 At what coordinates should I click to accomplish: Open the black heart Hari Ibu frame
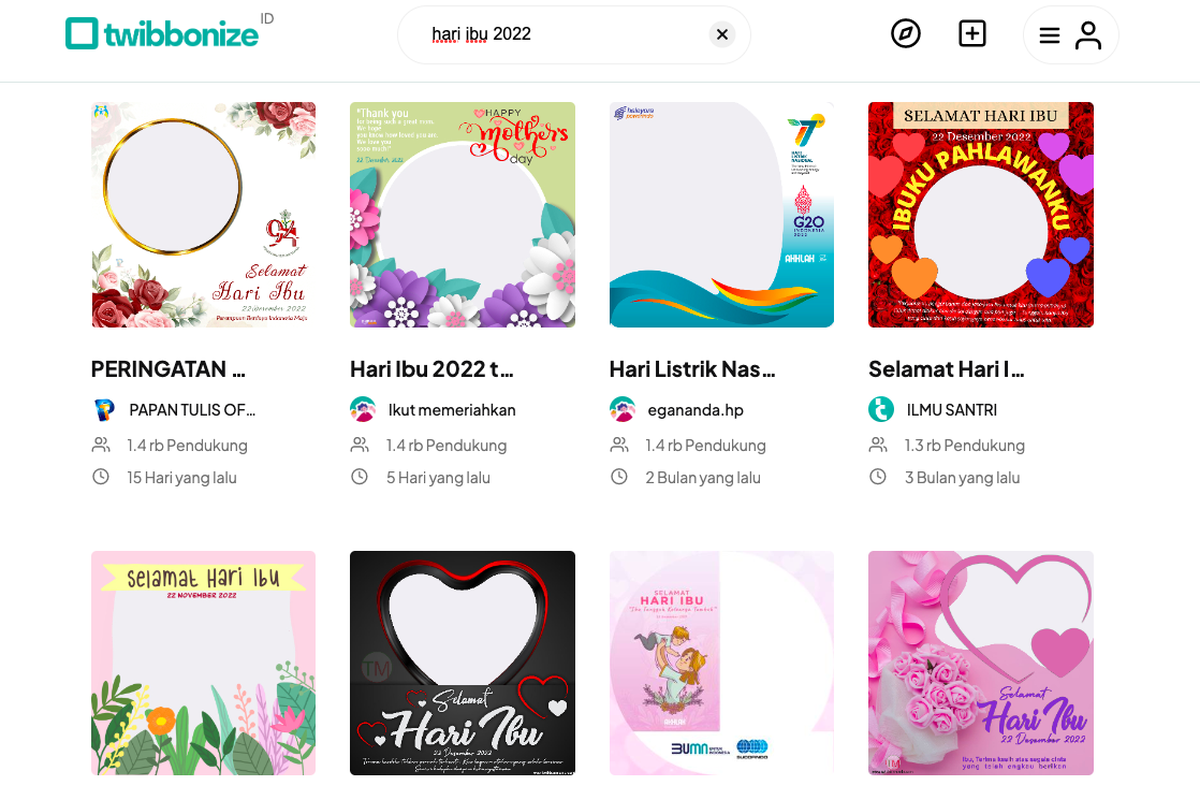462,663
